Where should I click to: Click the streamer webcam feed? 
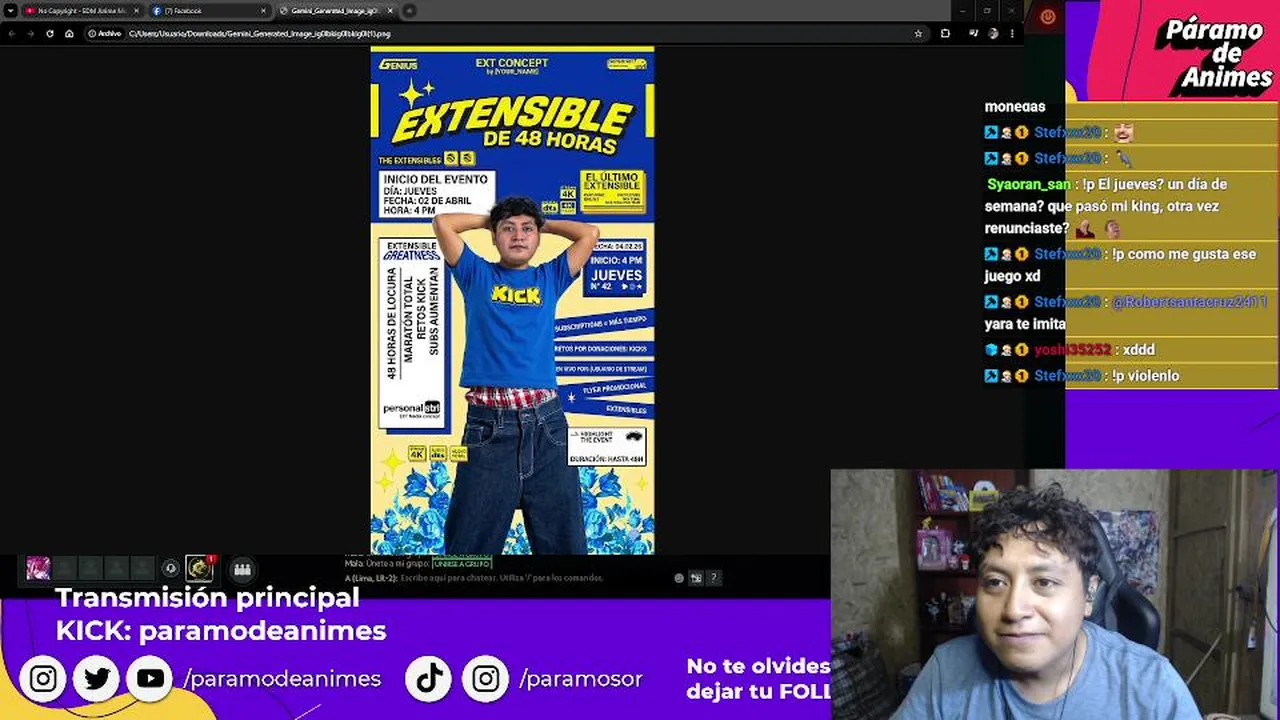click(1055, 595)
